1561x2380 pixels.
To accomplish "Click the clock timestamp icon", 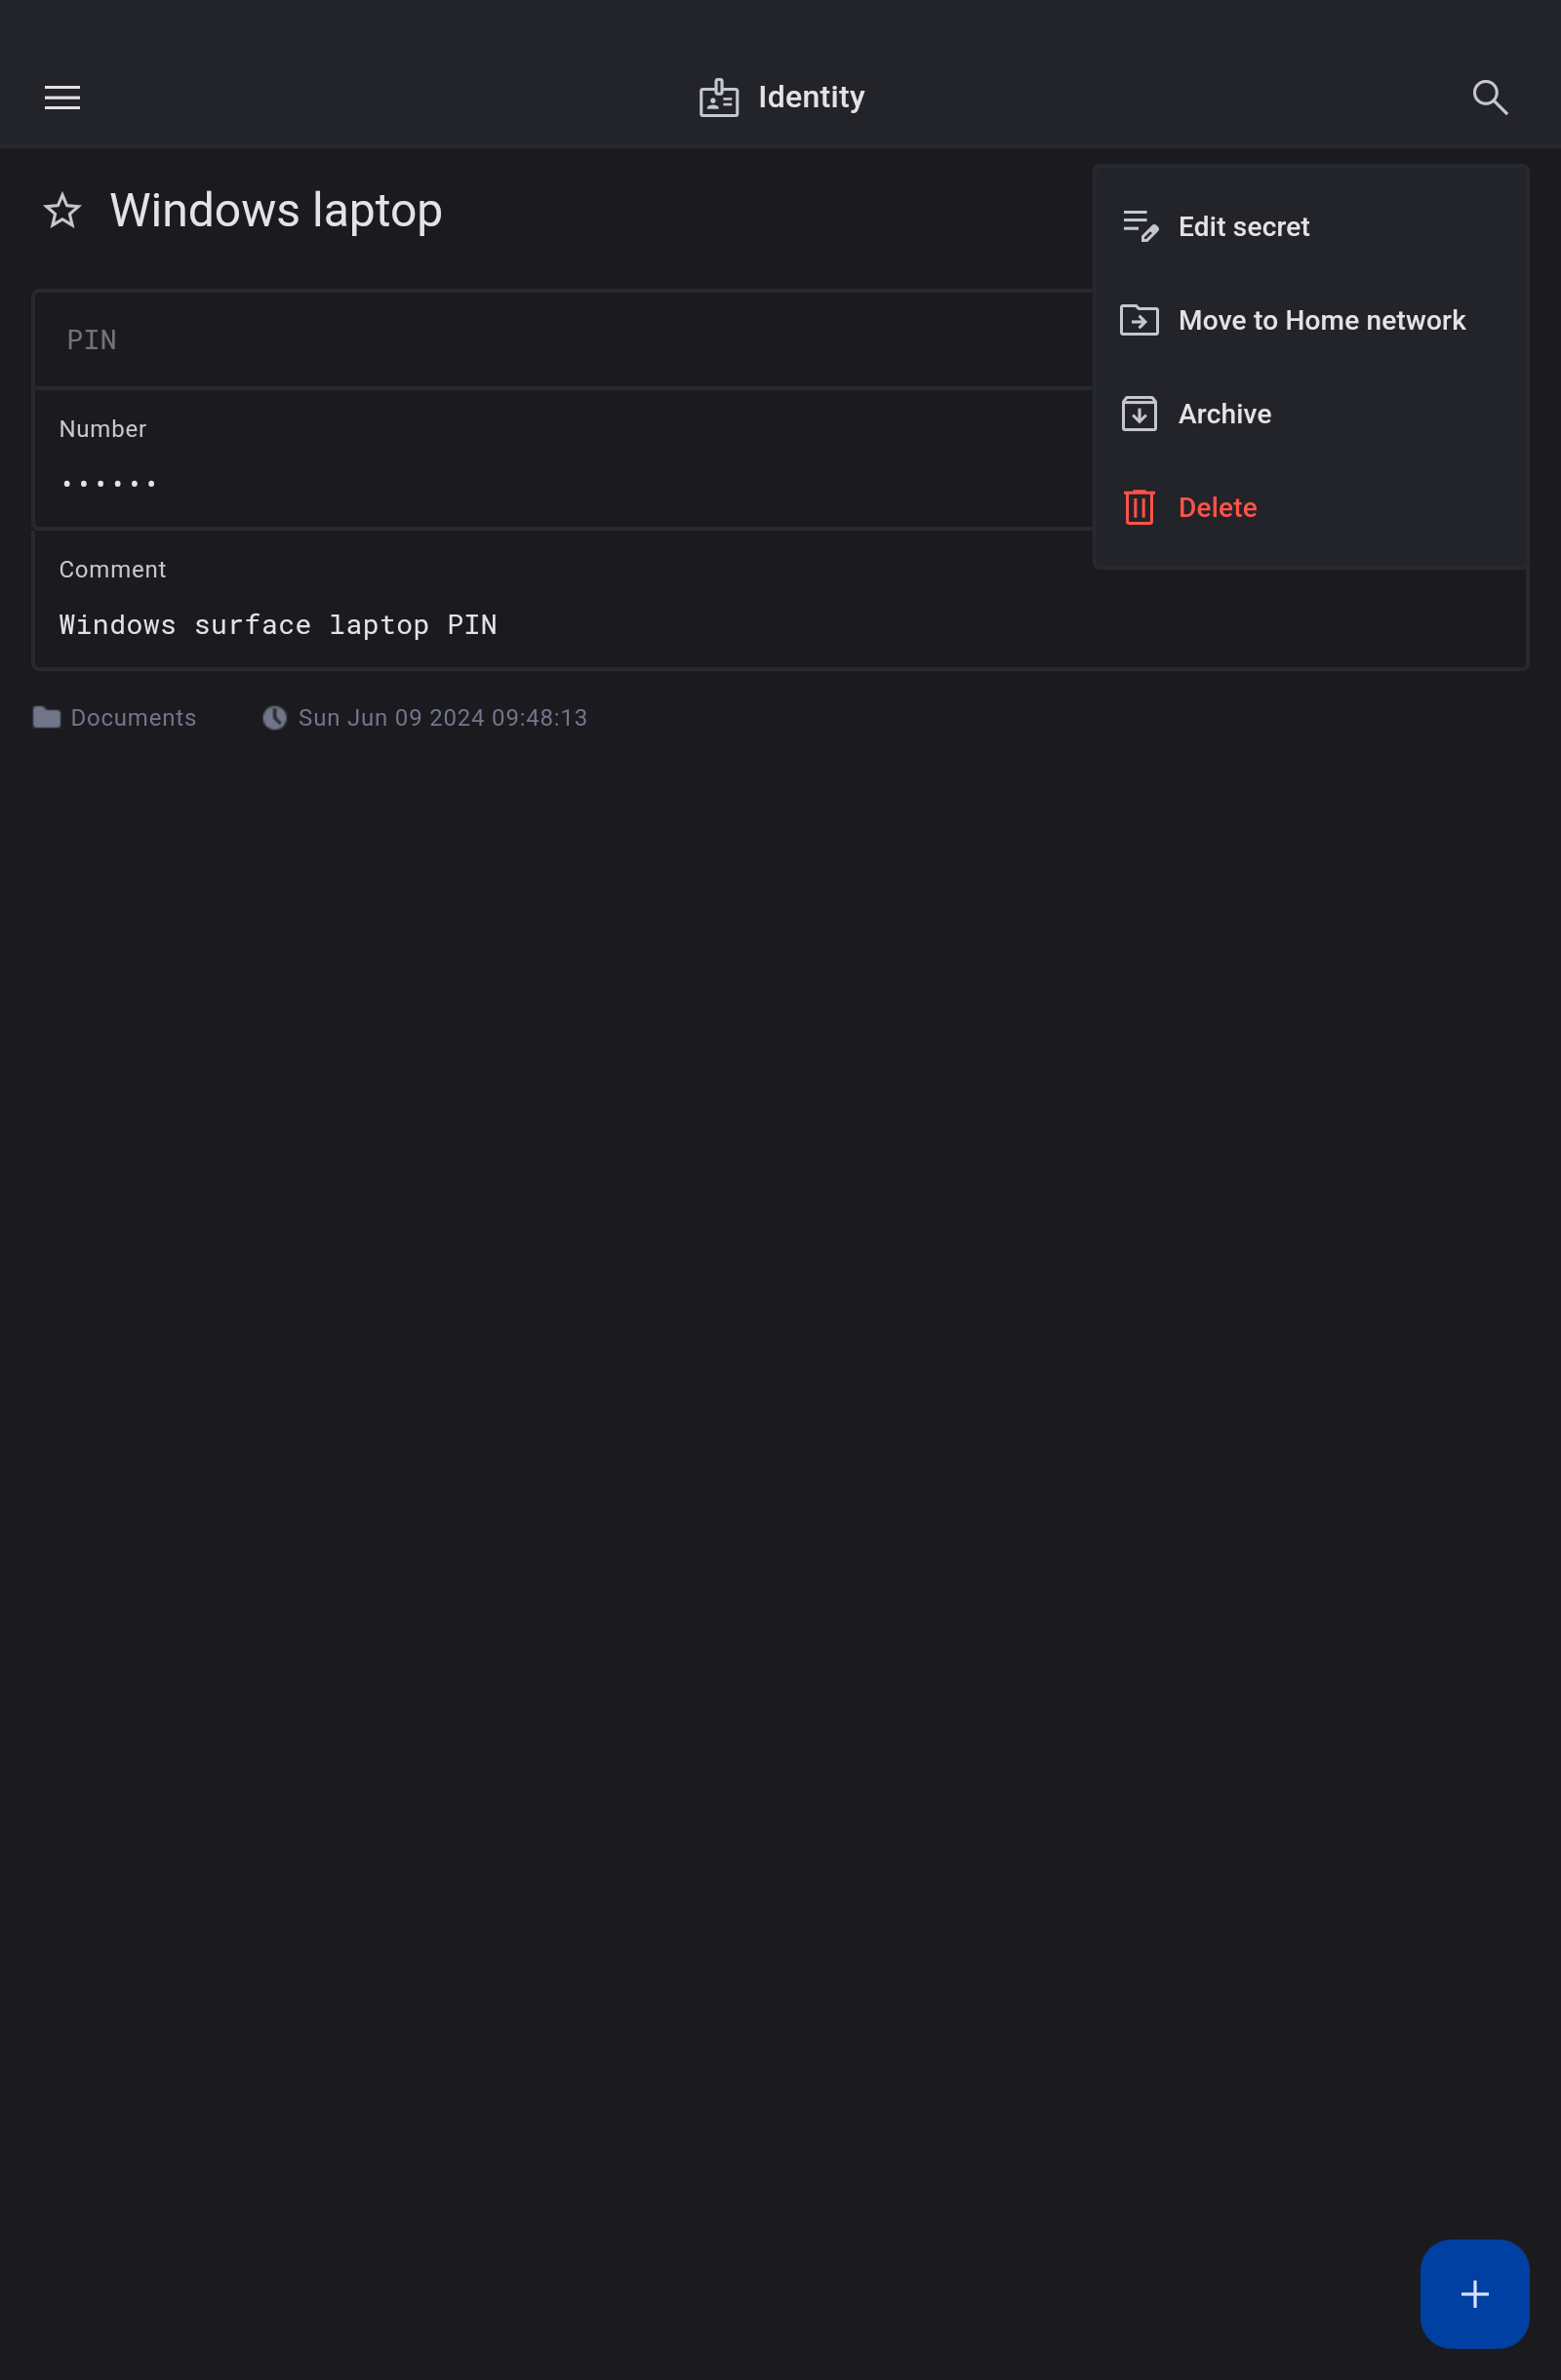I will pos(274,718).
